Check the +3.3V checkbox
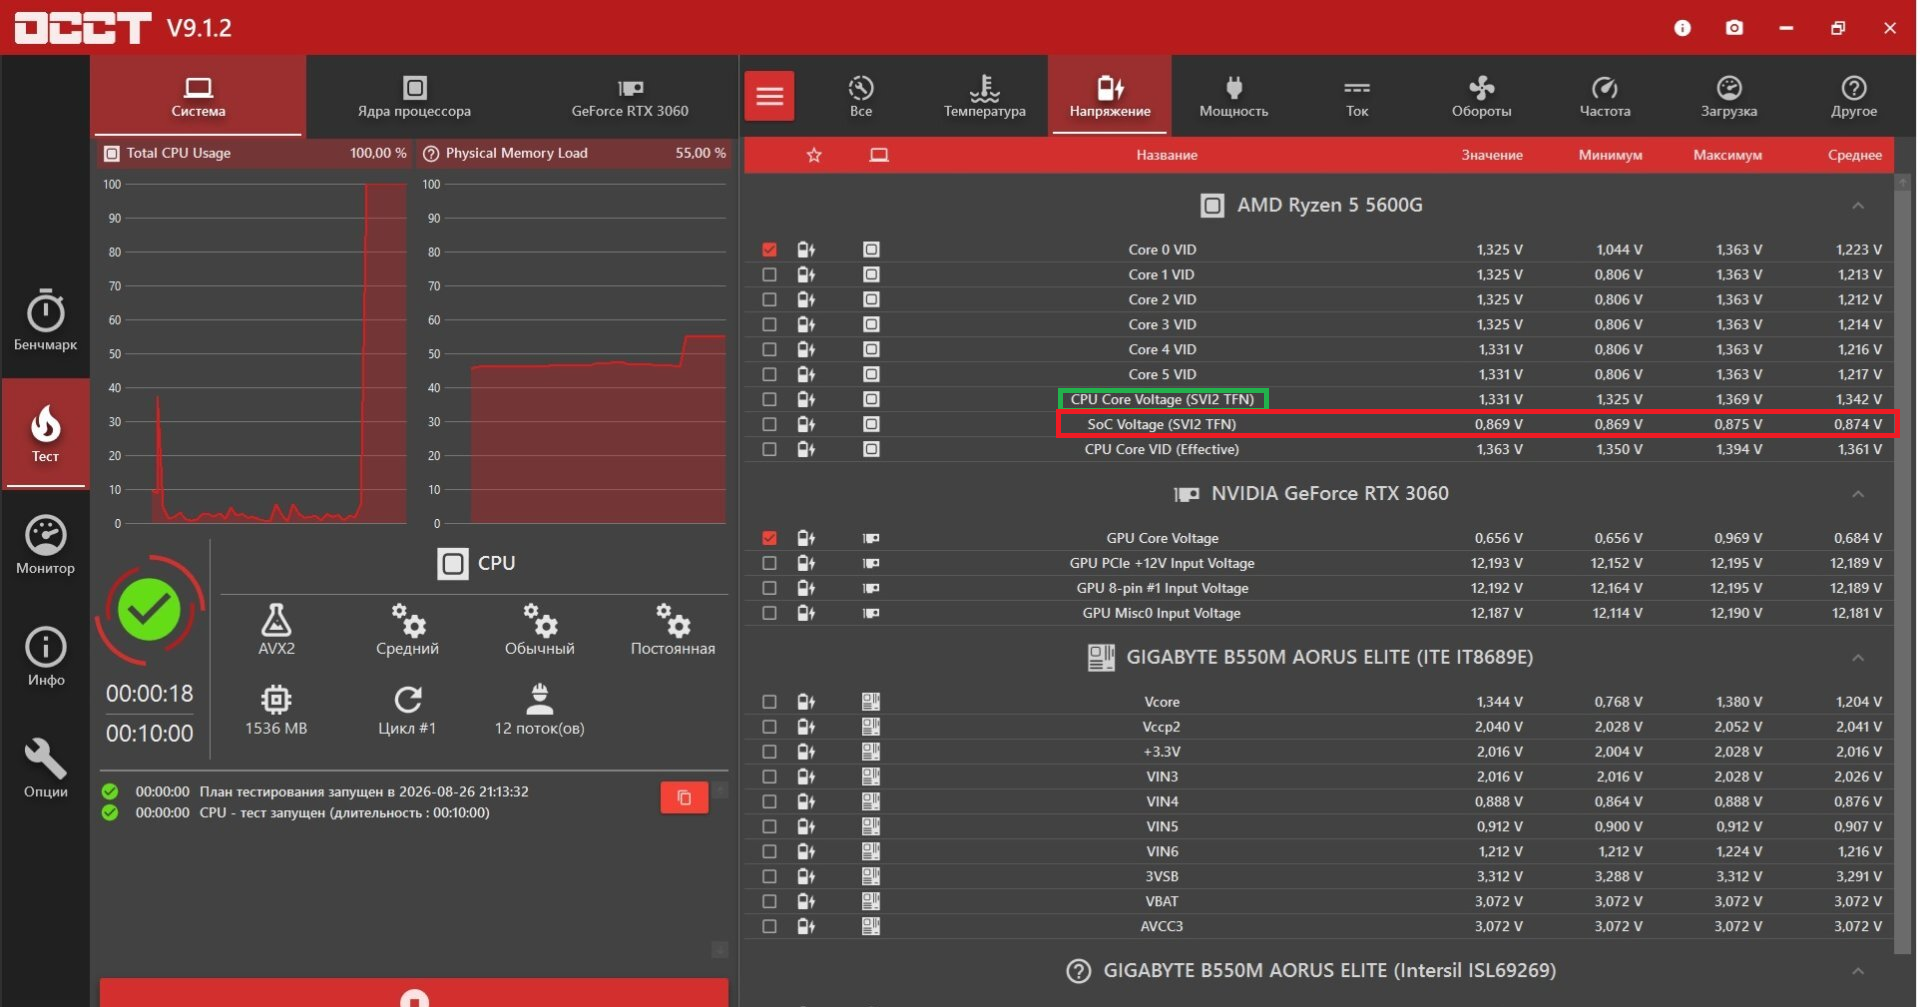The height and width of the screenshot is (1007, 1920). pos(769,752)
